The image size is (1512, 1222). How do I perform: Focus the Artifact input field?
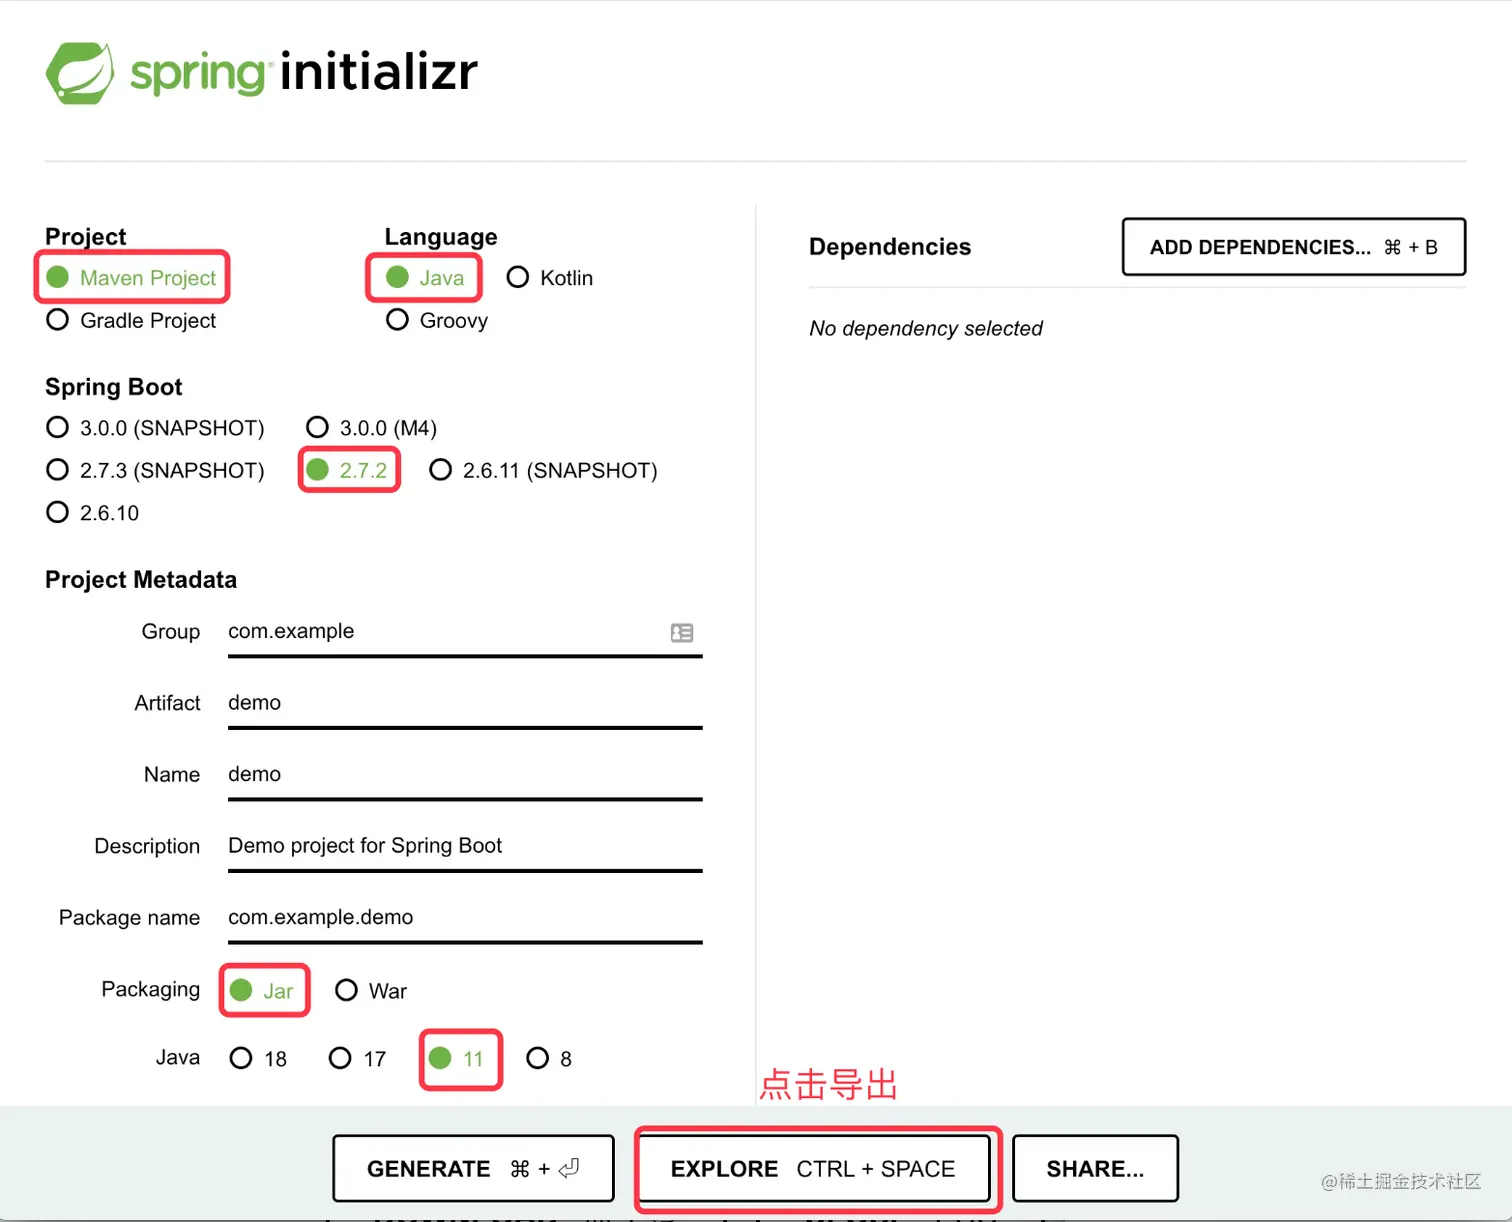pyautogui.click(x=465, y=704)
